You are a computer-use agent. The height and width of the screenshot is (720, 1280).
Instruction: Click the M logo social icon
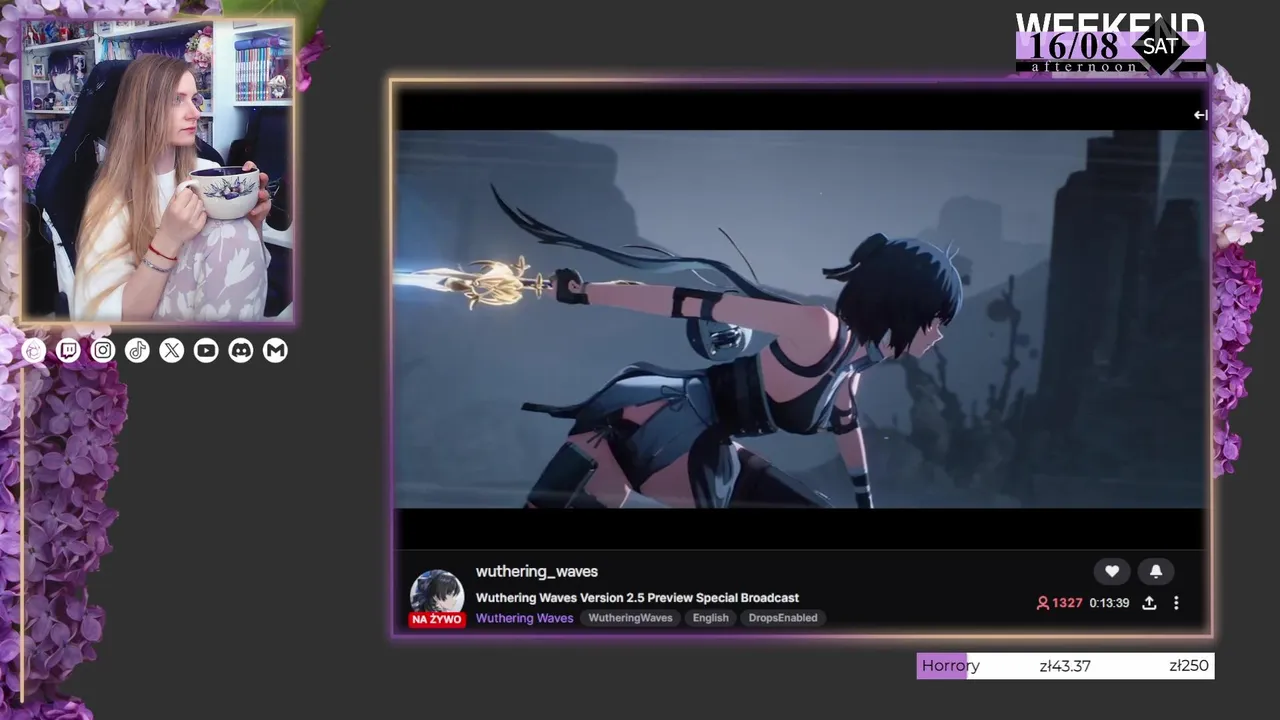tap(275, 350)
